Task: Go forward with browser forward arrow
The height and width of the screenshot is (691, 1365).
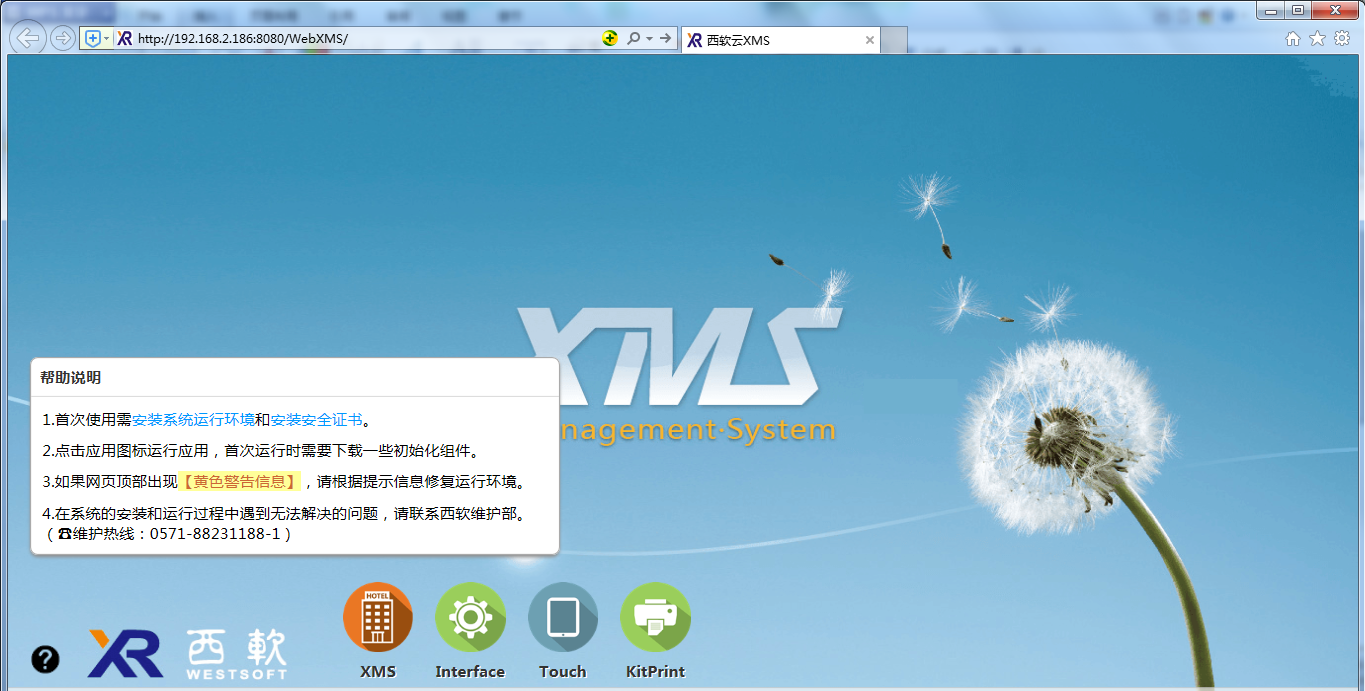Action: pyautogui.click(x=63, y=38)
